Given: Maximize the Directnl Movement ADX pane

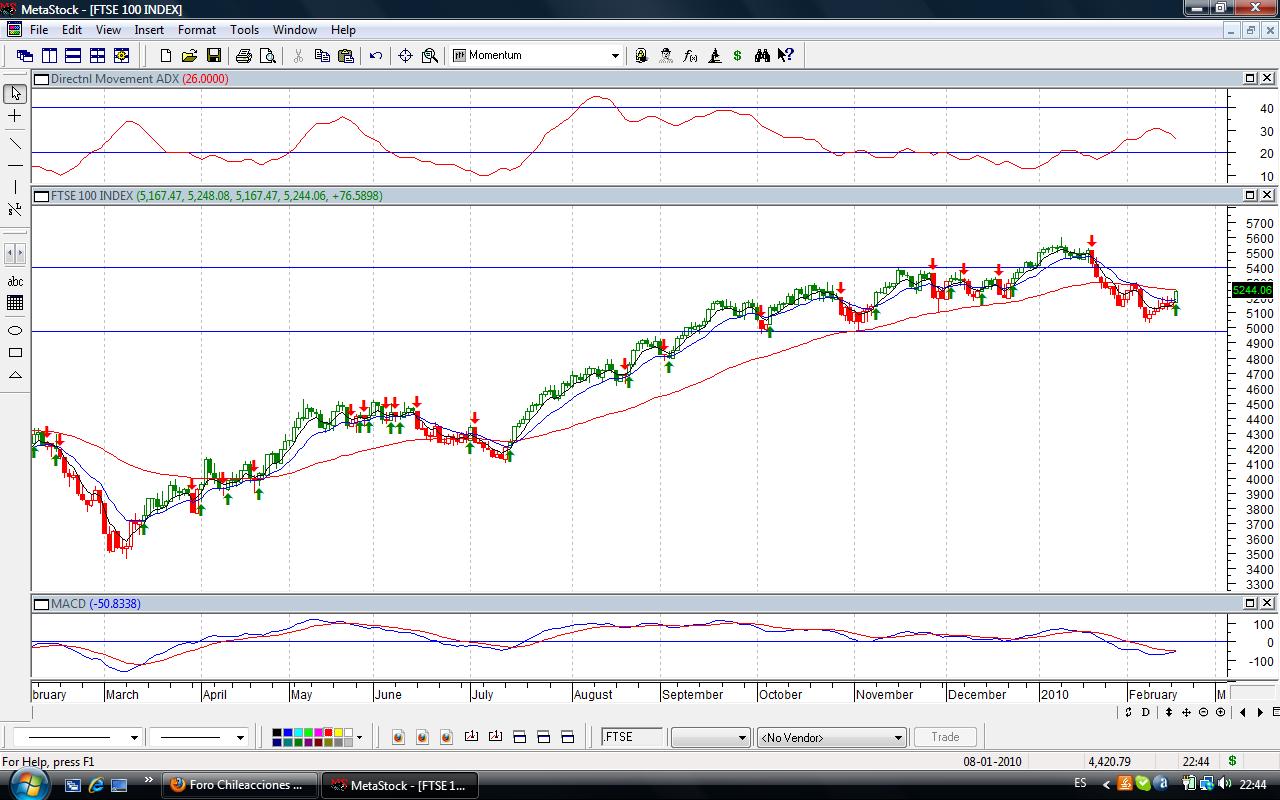Looking at the screenshot, I should tap(1250, 78).
